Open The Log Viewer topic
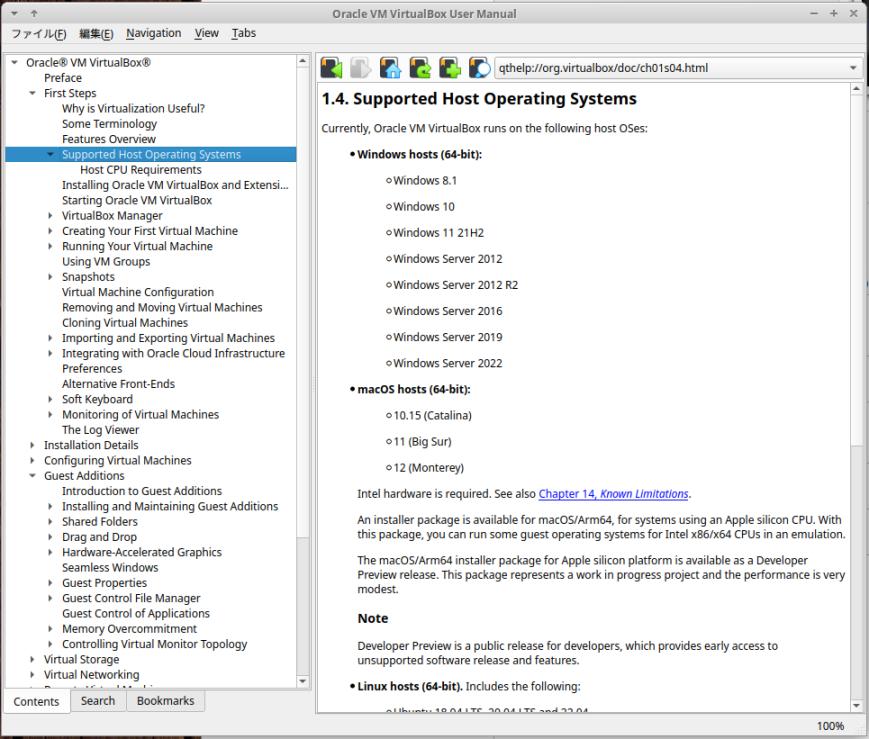Viewport: 869px width, 739px height. (x=100, y=430)
